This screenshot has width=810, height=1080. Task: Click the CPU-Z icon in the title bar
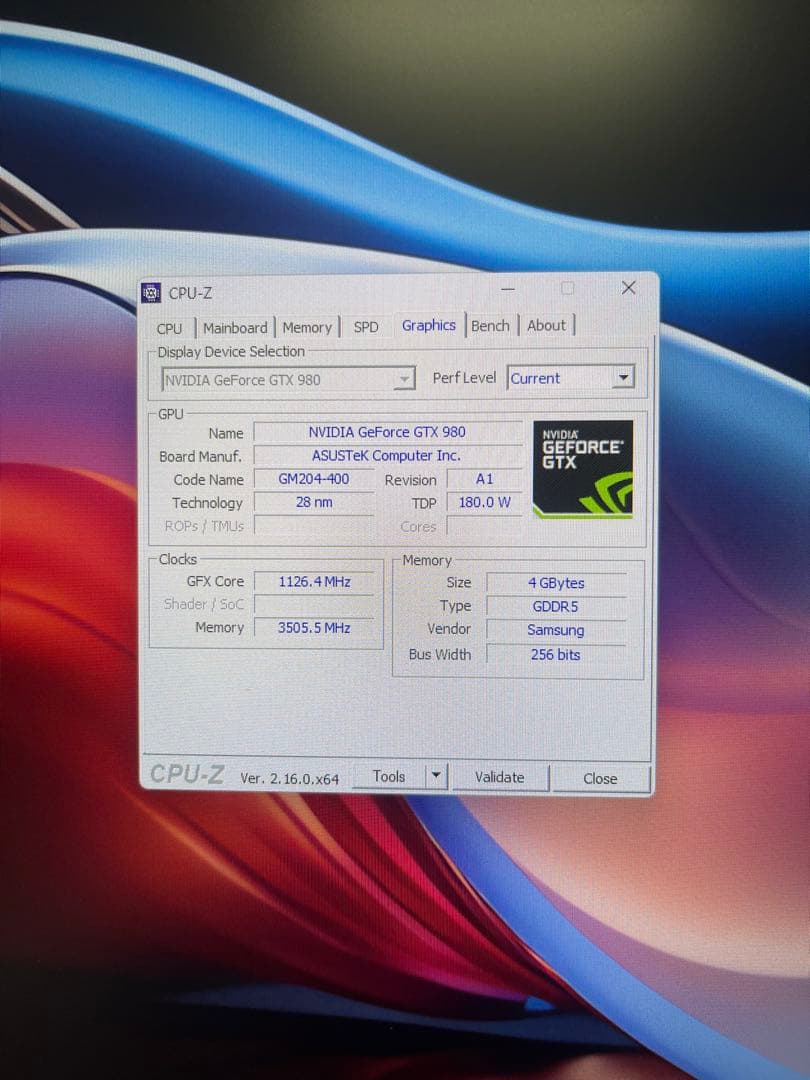pyautogui.click(x=152, y=292)
